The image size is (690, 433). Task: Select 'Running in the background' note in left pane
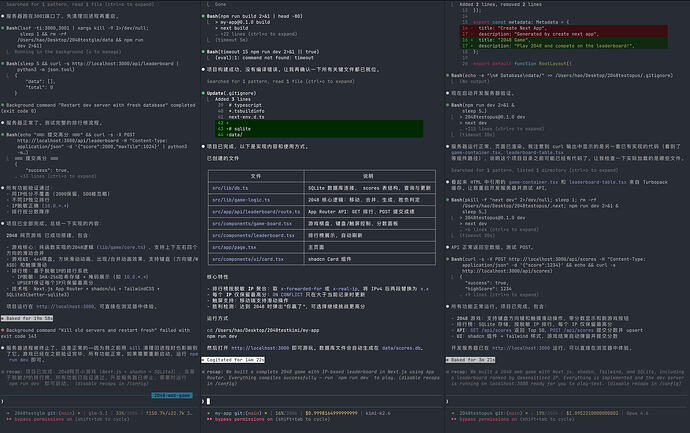68,52
